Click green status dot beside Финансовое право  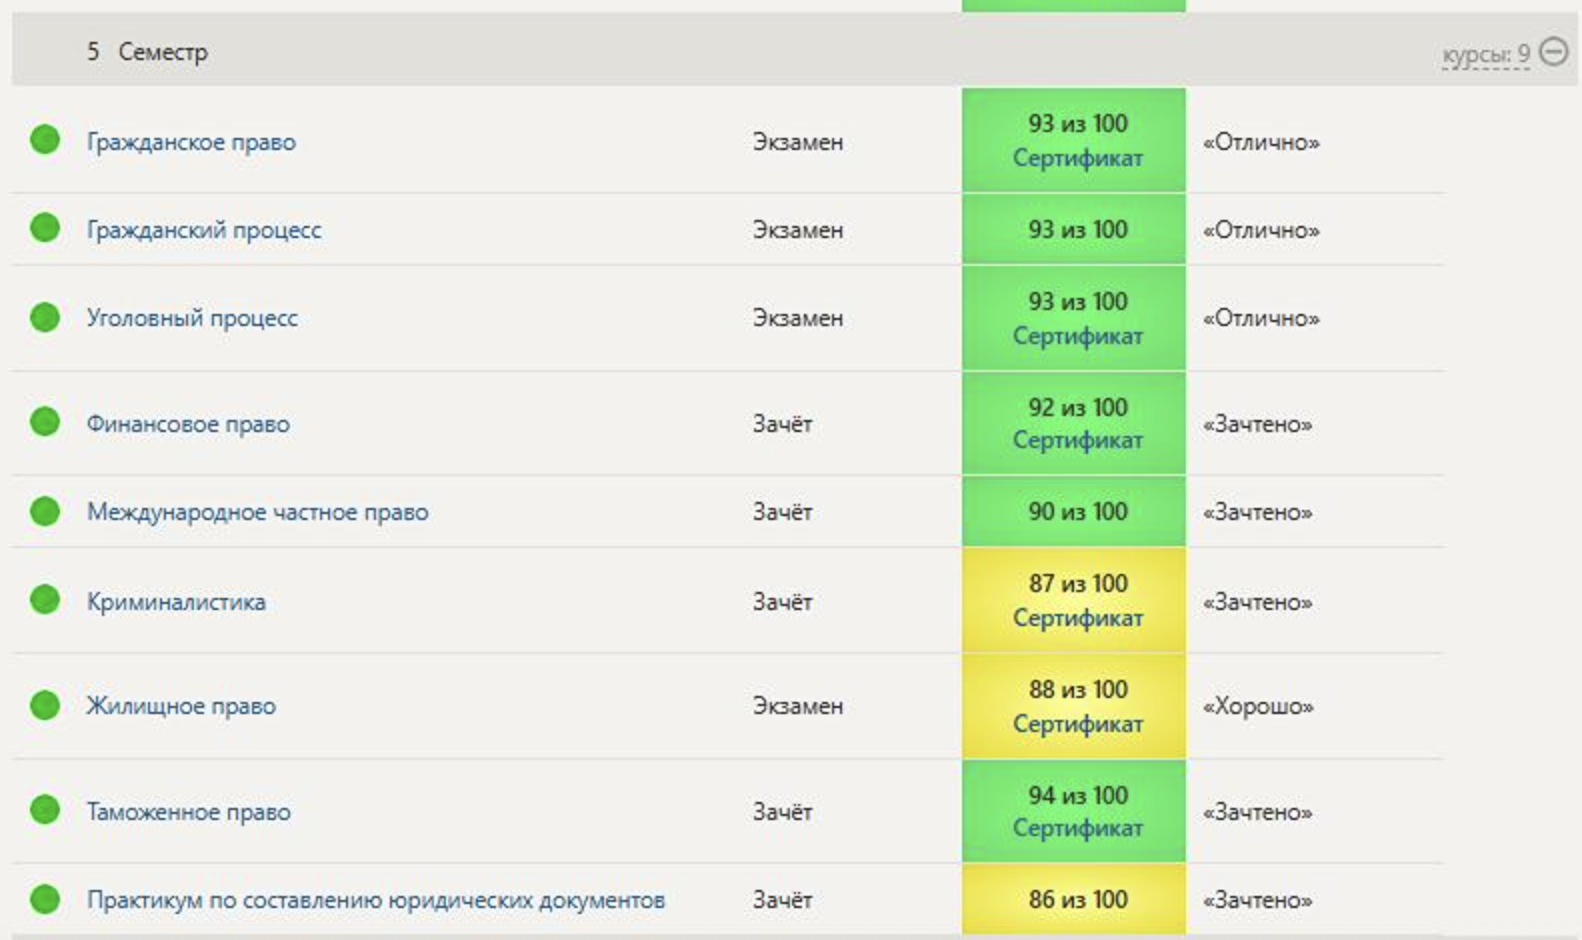(45, 422)
